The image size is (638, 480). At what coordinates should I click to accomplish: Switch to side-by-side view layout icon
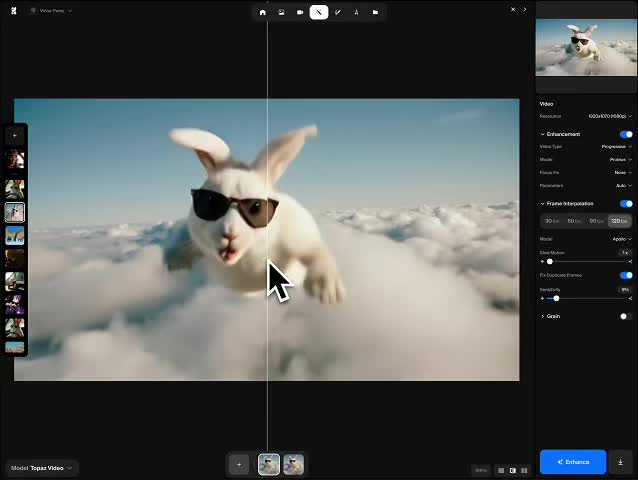524,470
